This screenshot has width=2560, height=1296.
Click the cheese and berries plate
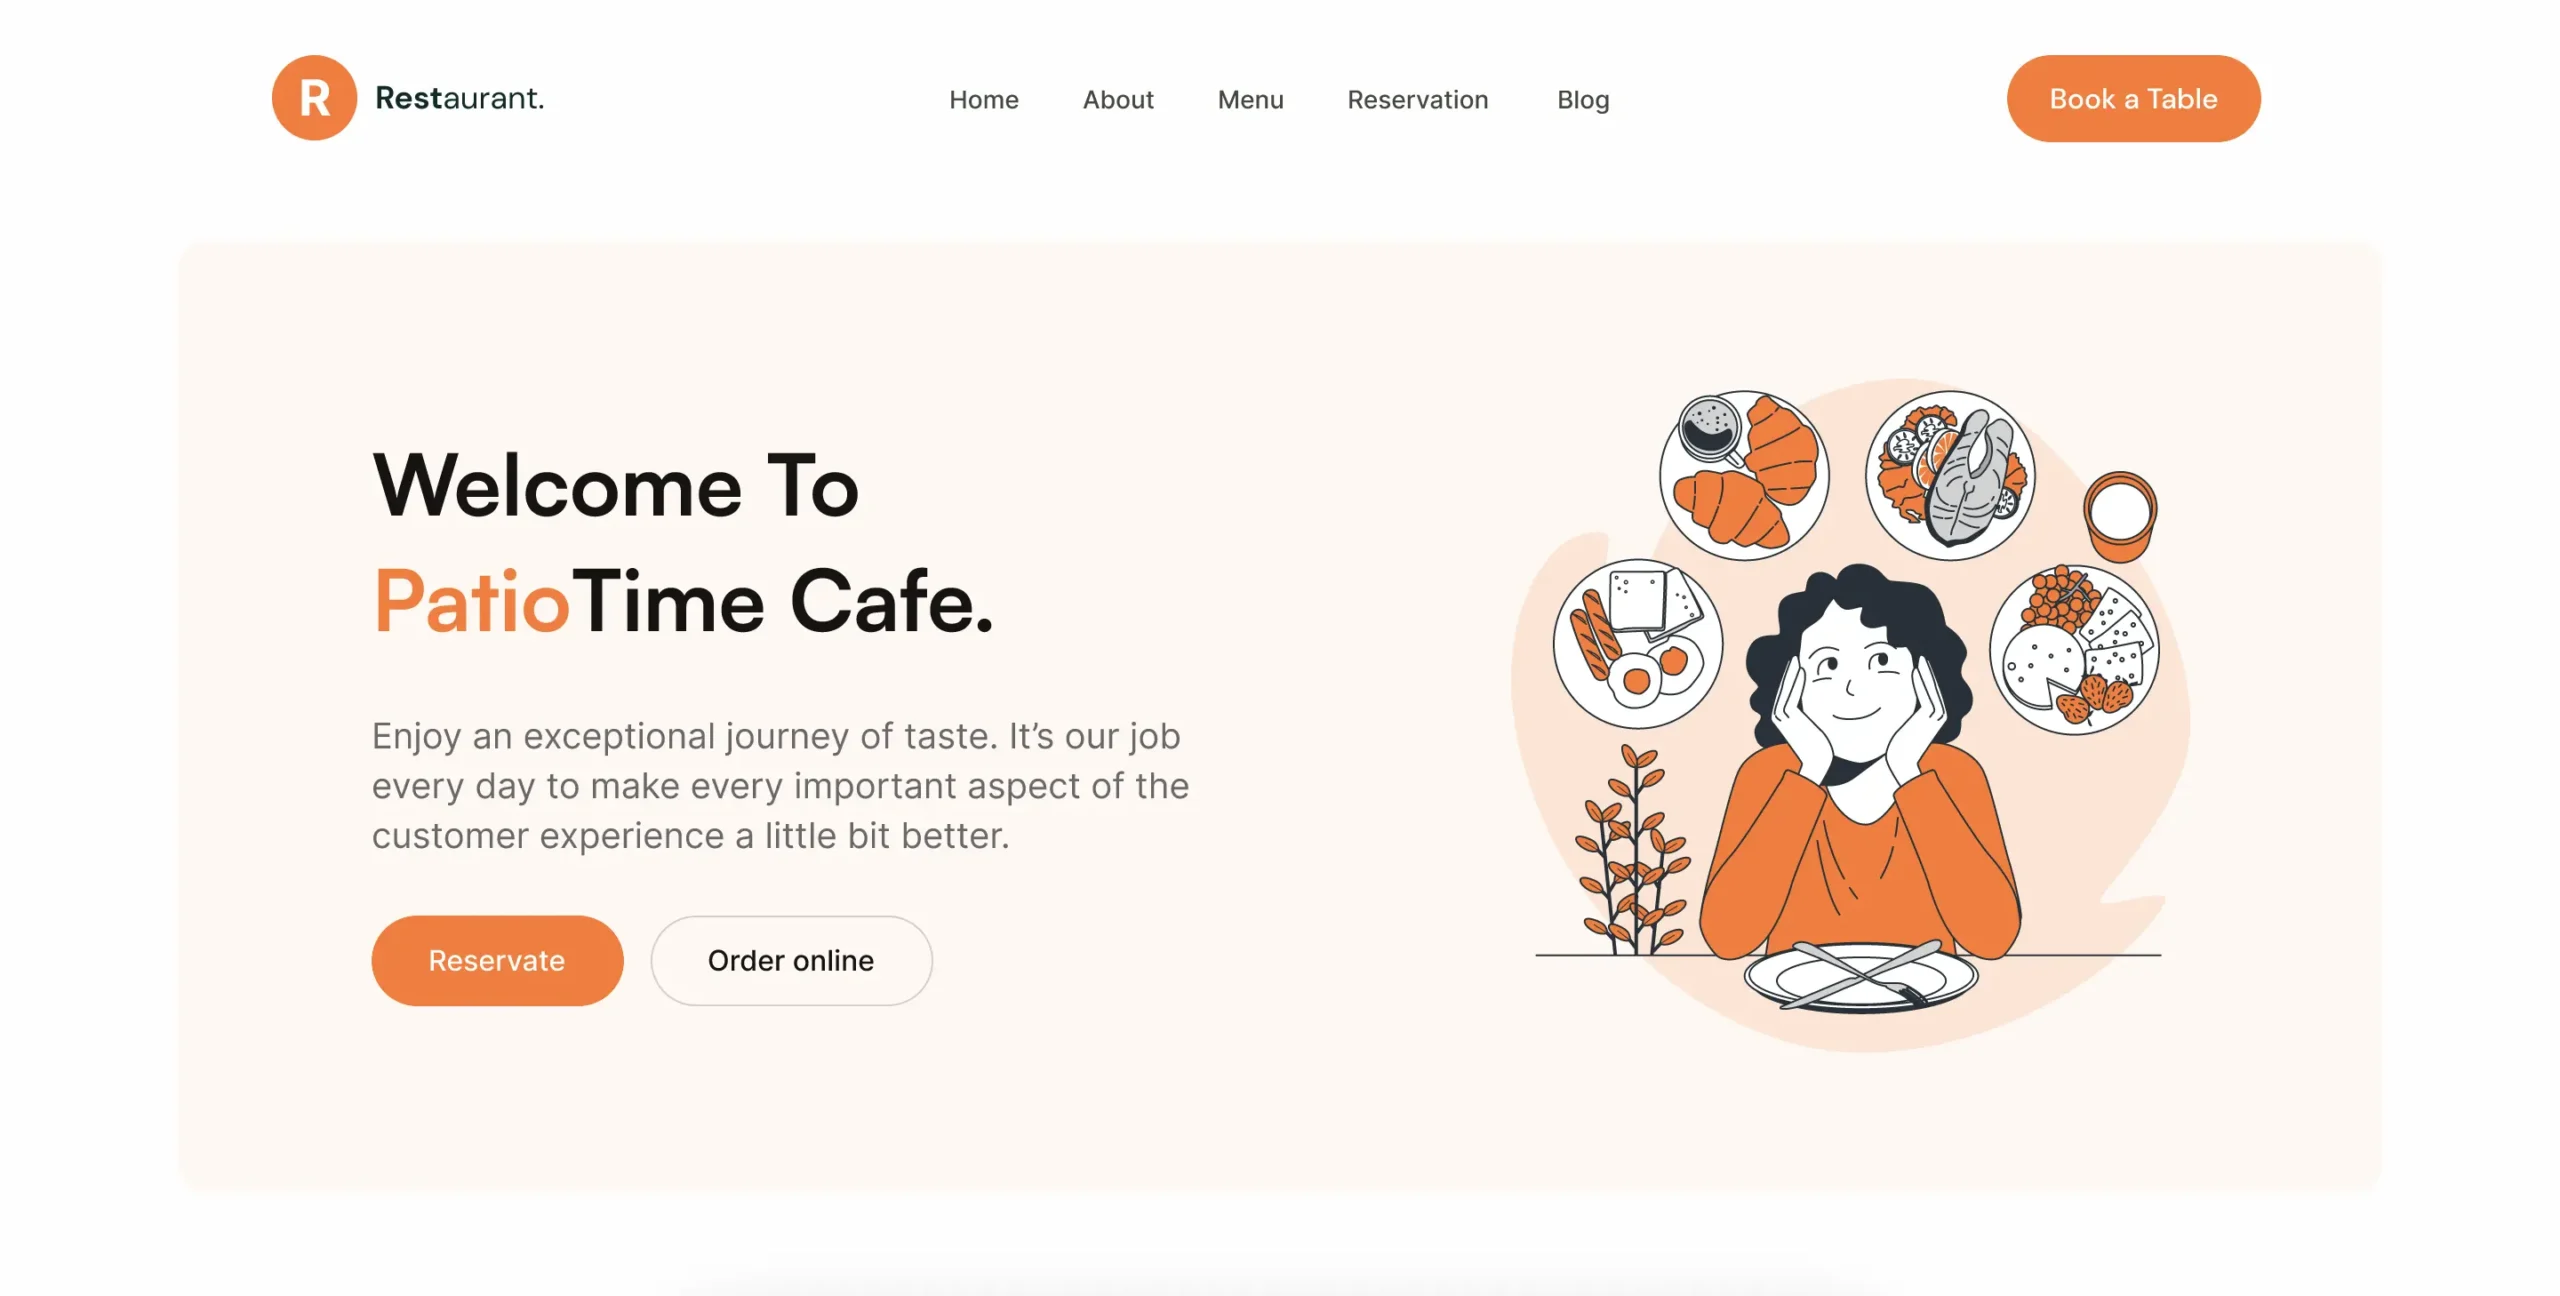tap(2075, 650)
